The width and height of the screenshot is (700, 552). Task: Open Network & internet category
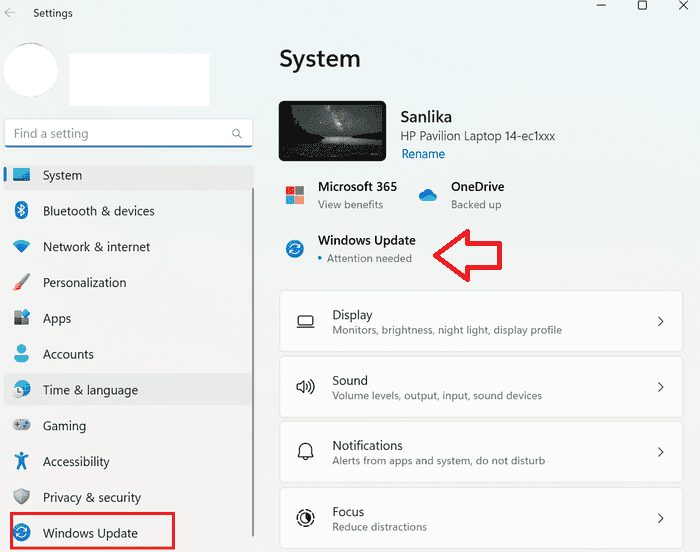[x=96, y=247]
